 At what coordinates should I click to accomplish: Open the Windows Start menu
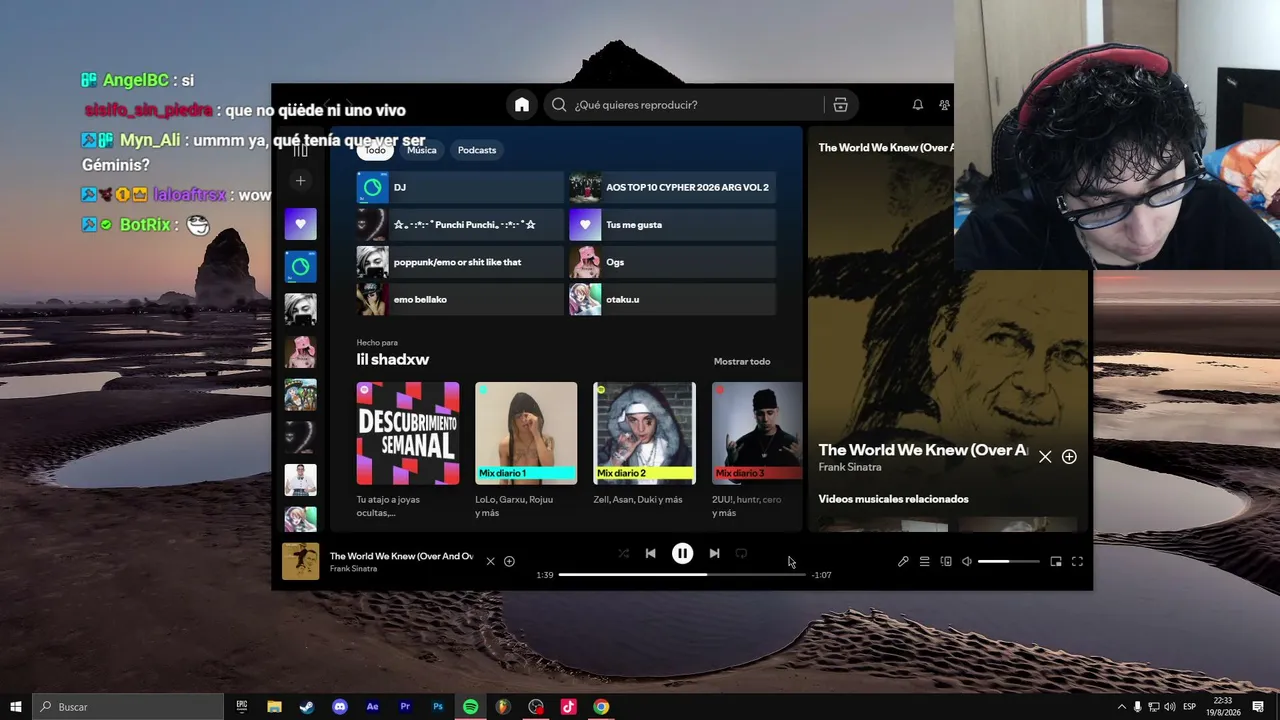coord(16,707)
